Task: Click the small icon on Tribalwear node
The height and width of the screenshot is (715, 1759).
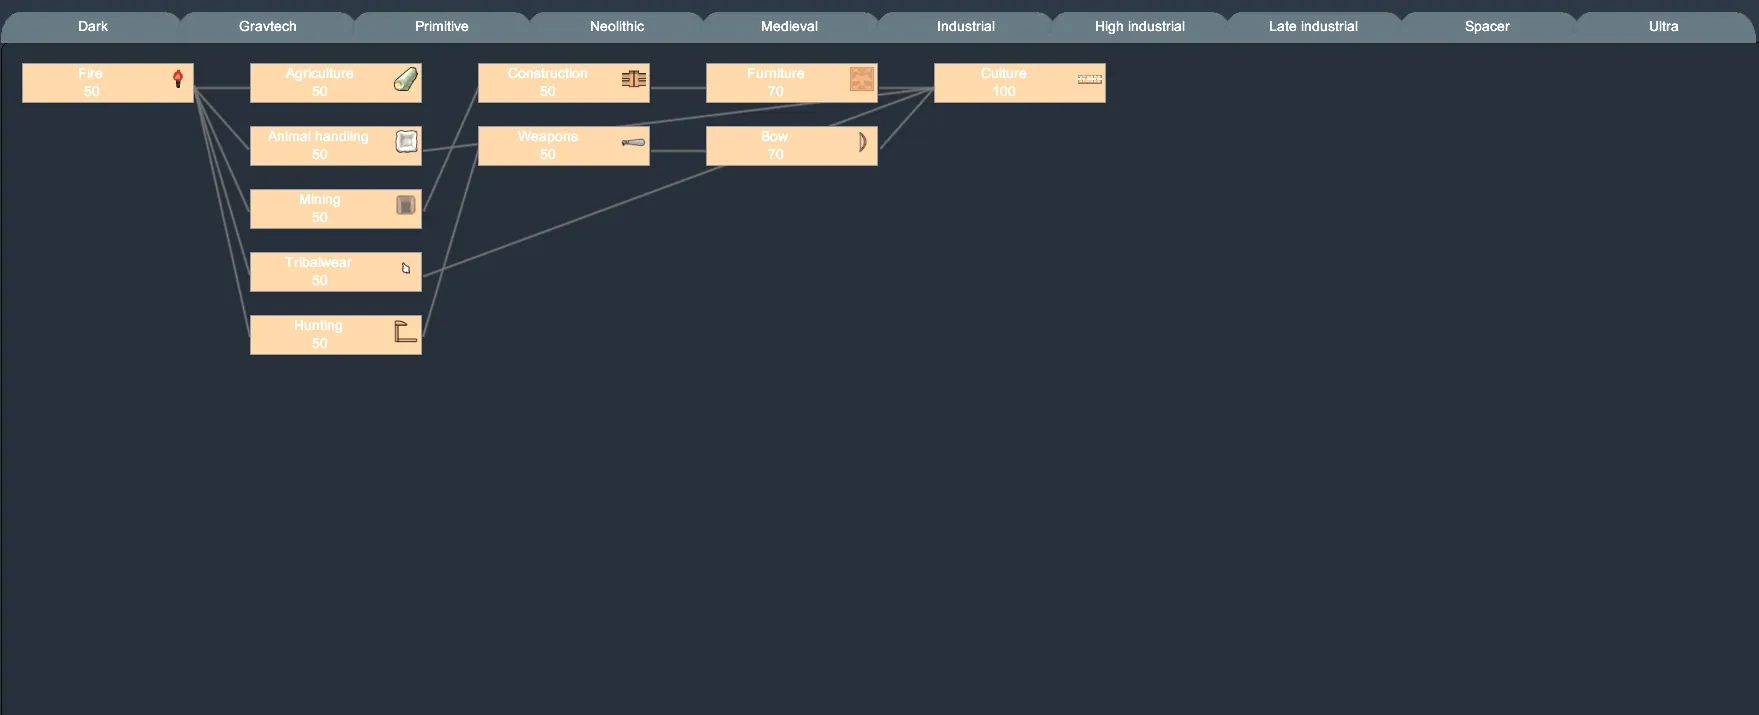Action: point(406,268)
